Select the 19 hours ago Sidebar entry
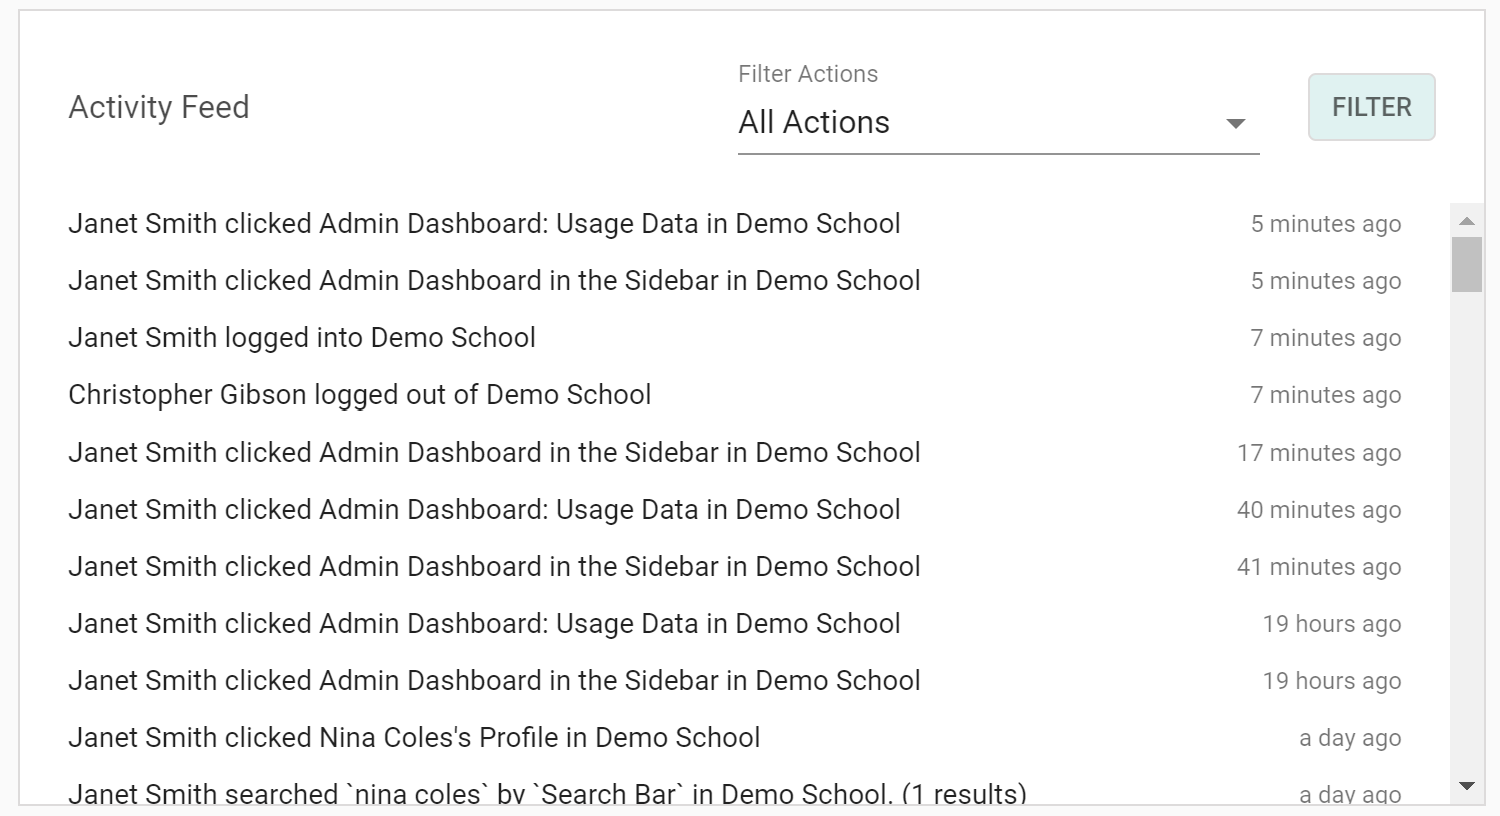The width and height of the screenshot is (1500, 816). tap(494, 681)
